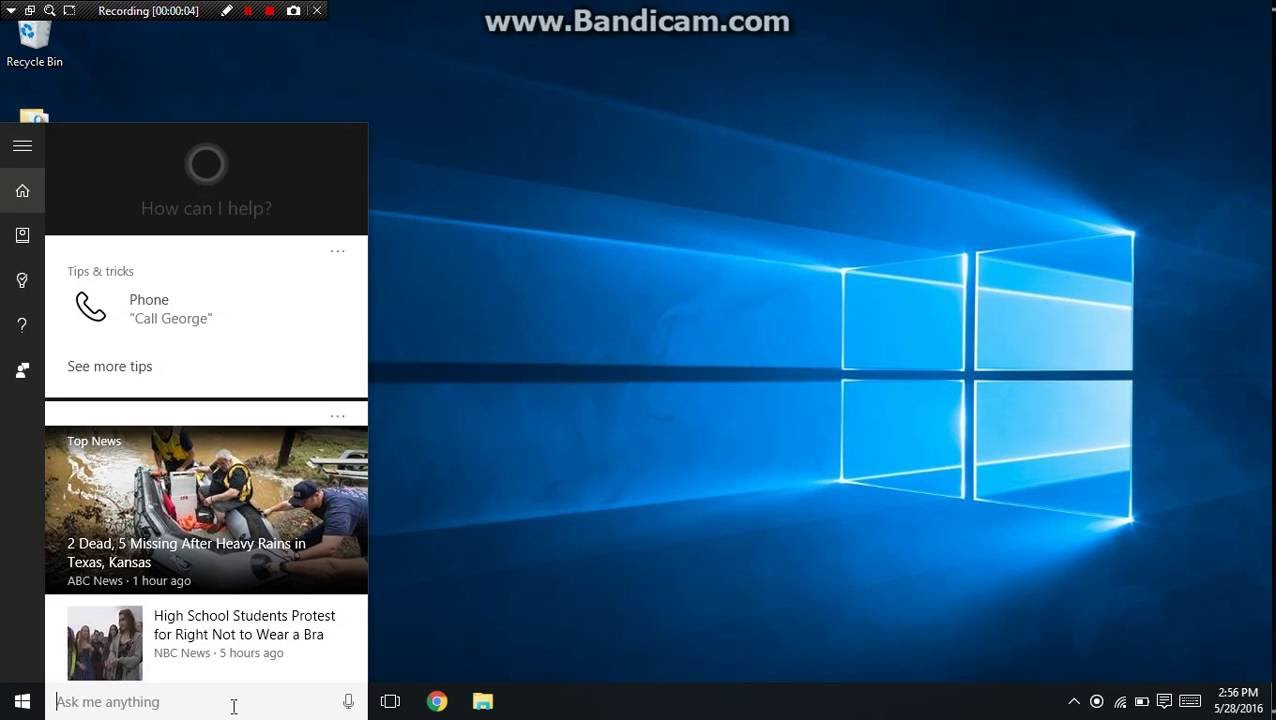Close the Bandicam recording bar

pyautogui.click(x=317, y=11)
